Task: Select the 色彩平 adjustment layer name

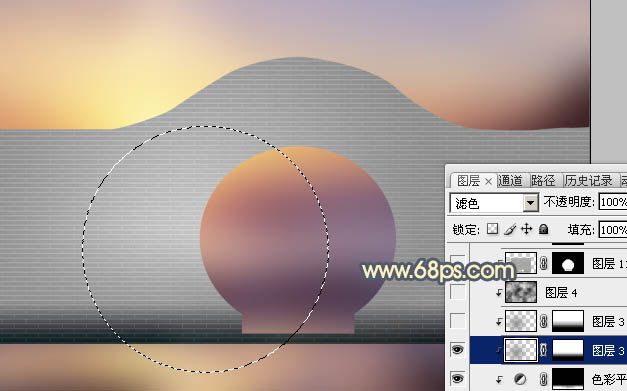Action: [609, 379]
